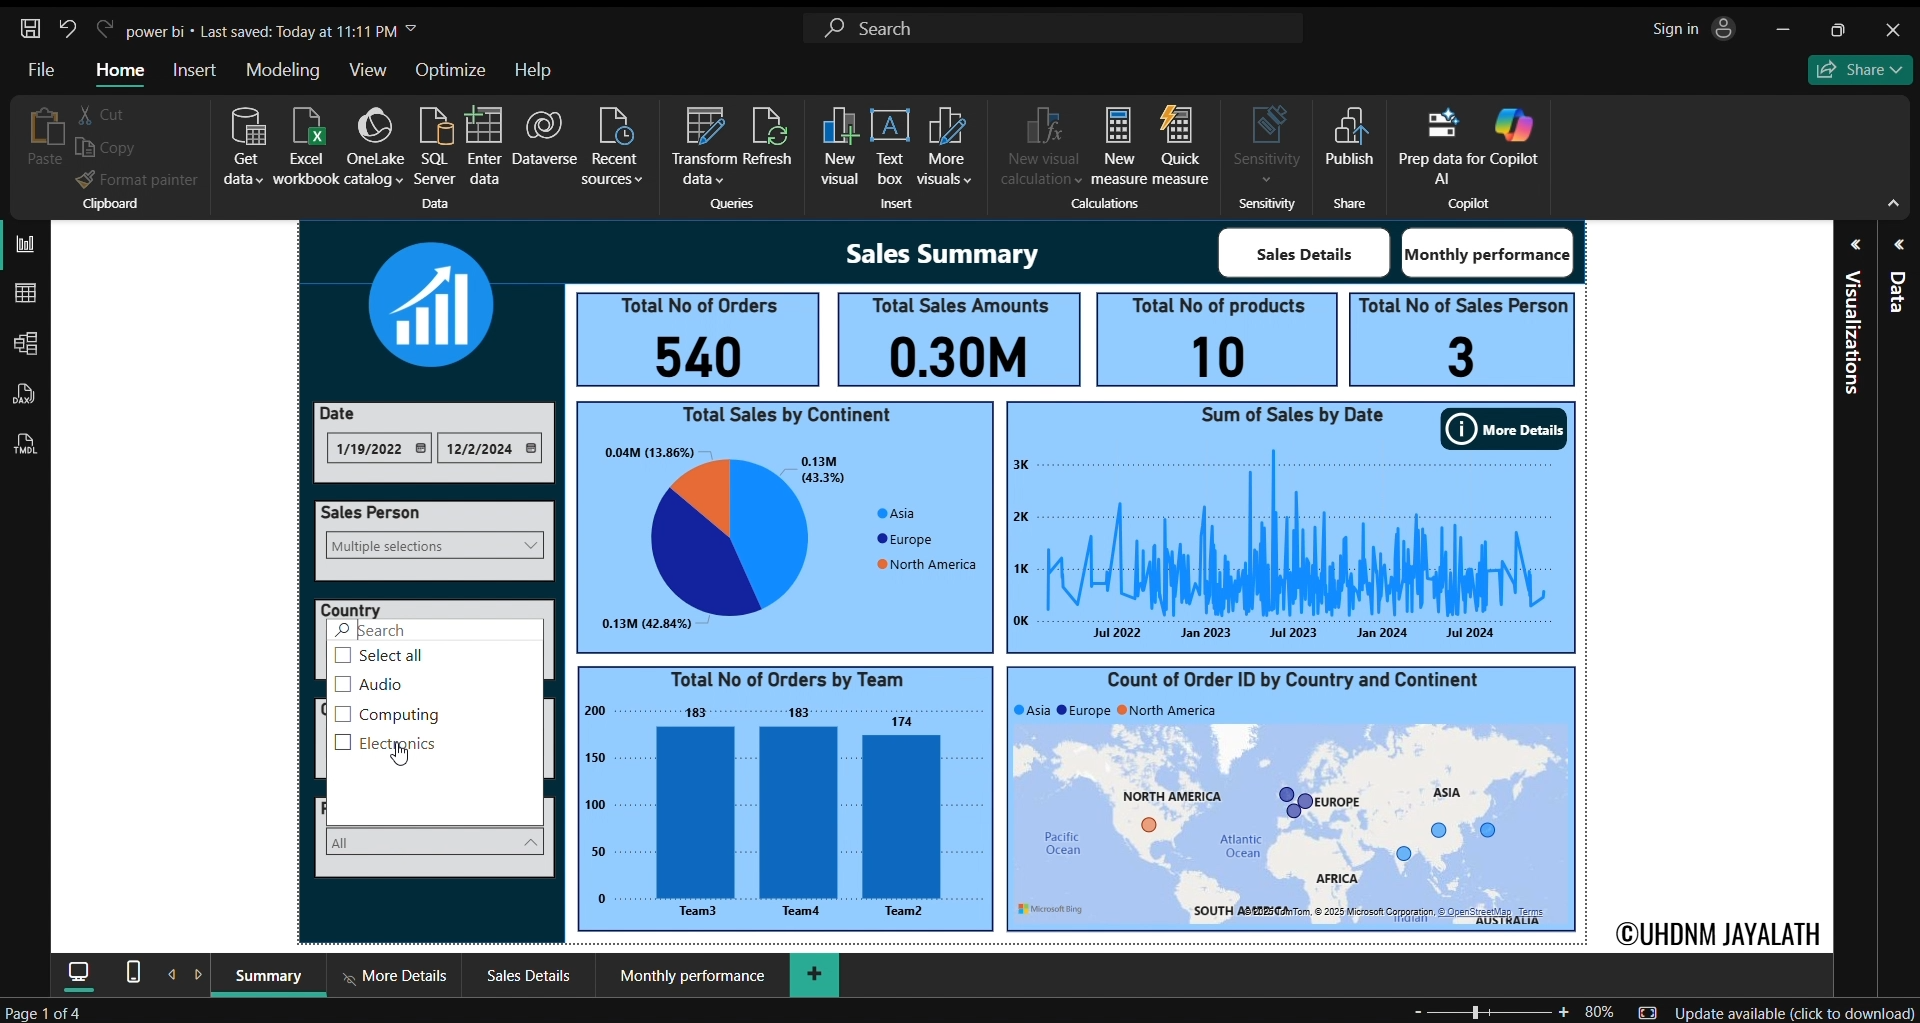
Task: Open the Modeling ribbon tab
Action: [x=283, y=71]
